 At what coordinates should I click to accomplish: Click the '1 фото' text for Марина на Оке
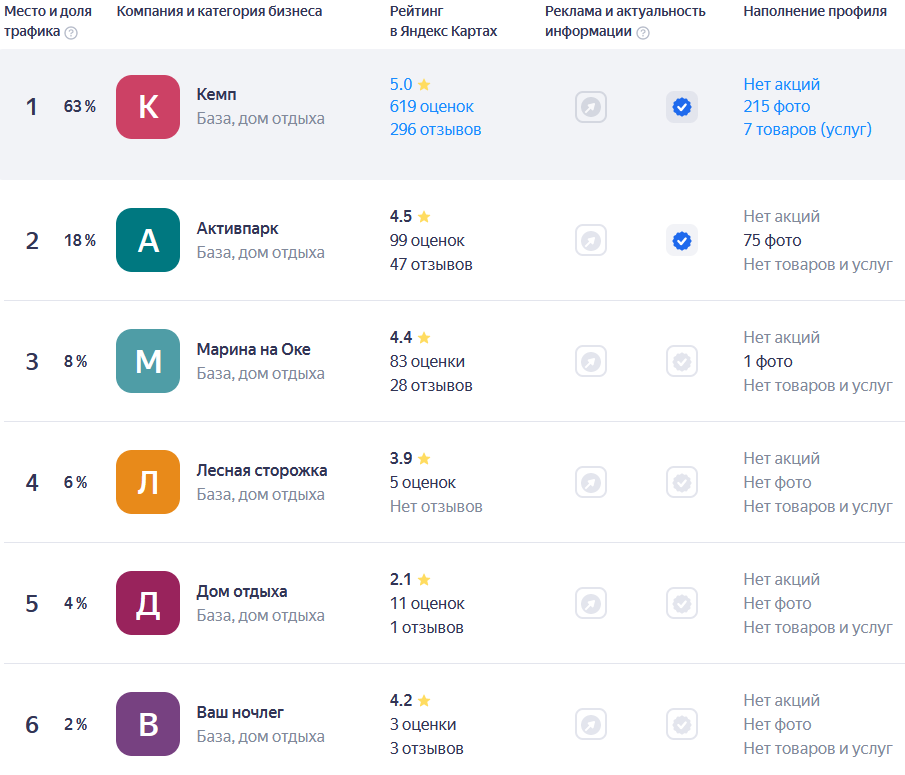click(768, 361)
